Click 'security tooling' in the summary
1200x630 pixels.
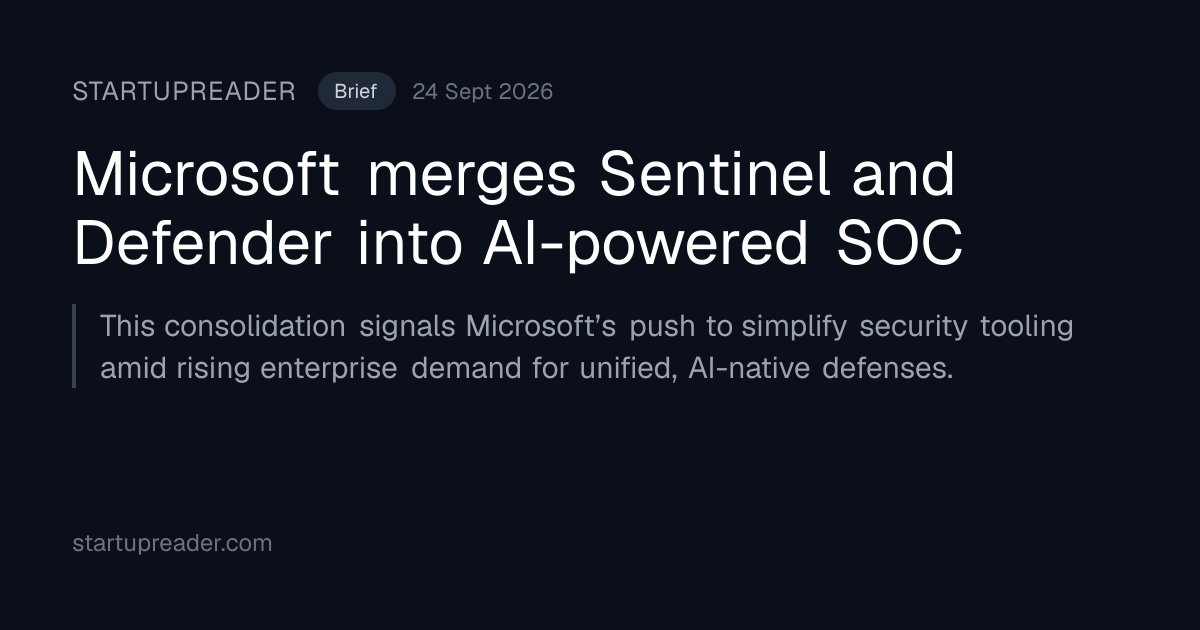pyautogui.click(x=967, y=326)
